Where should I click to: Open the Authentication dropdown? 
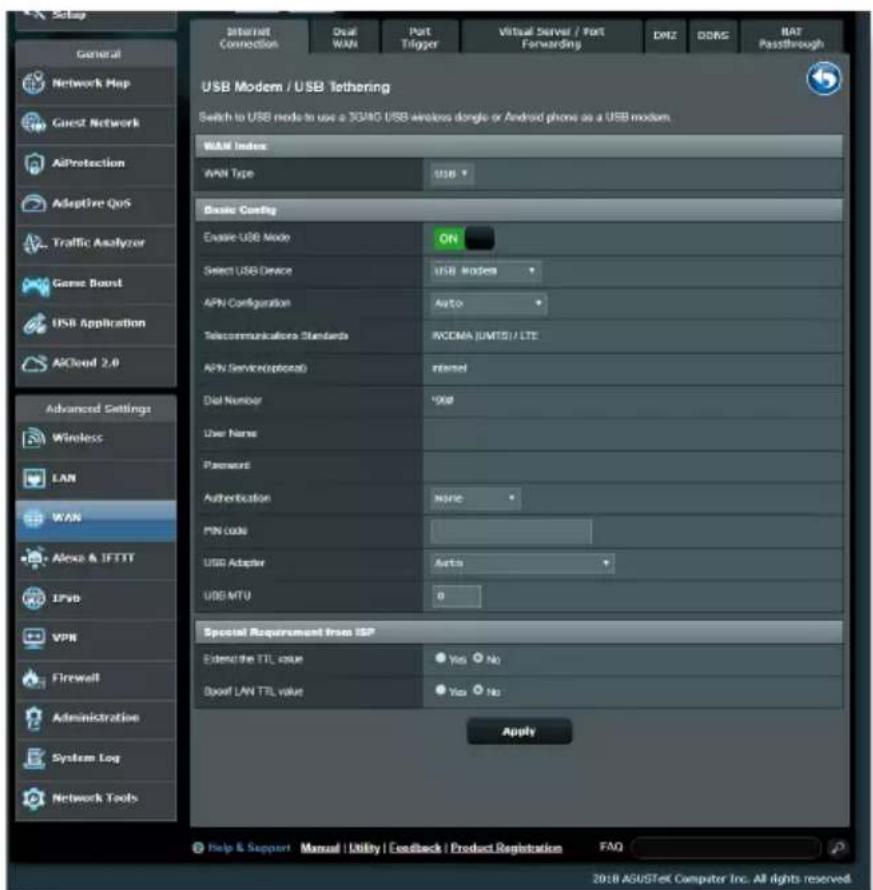(475, 498)
